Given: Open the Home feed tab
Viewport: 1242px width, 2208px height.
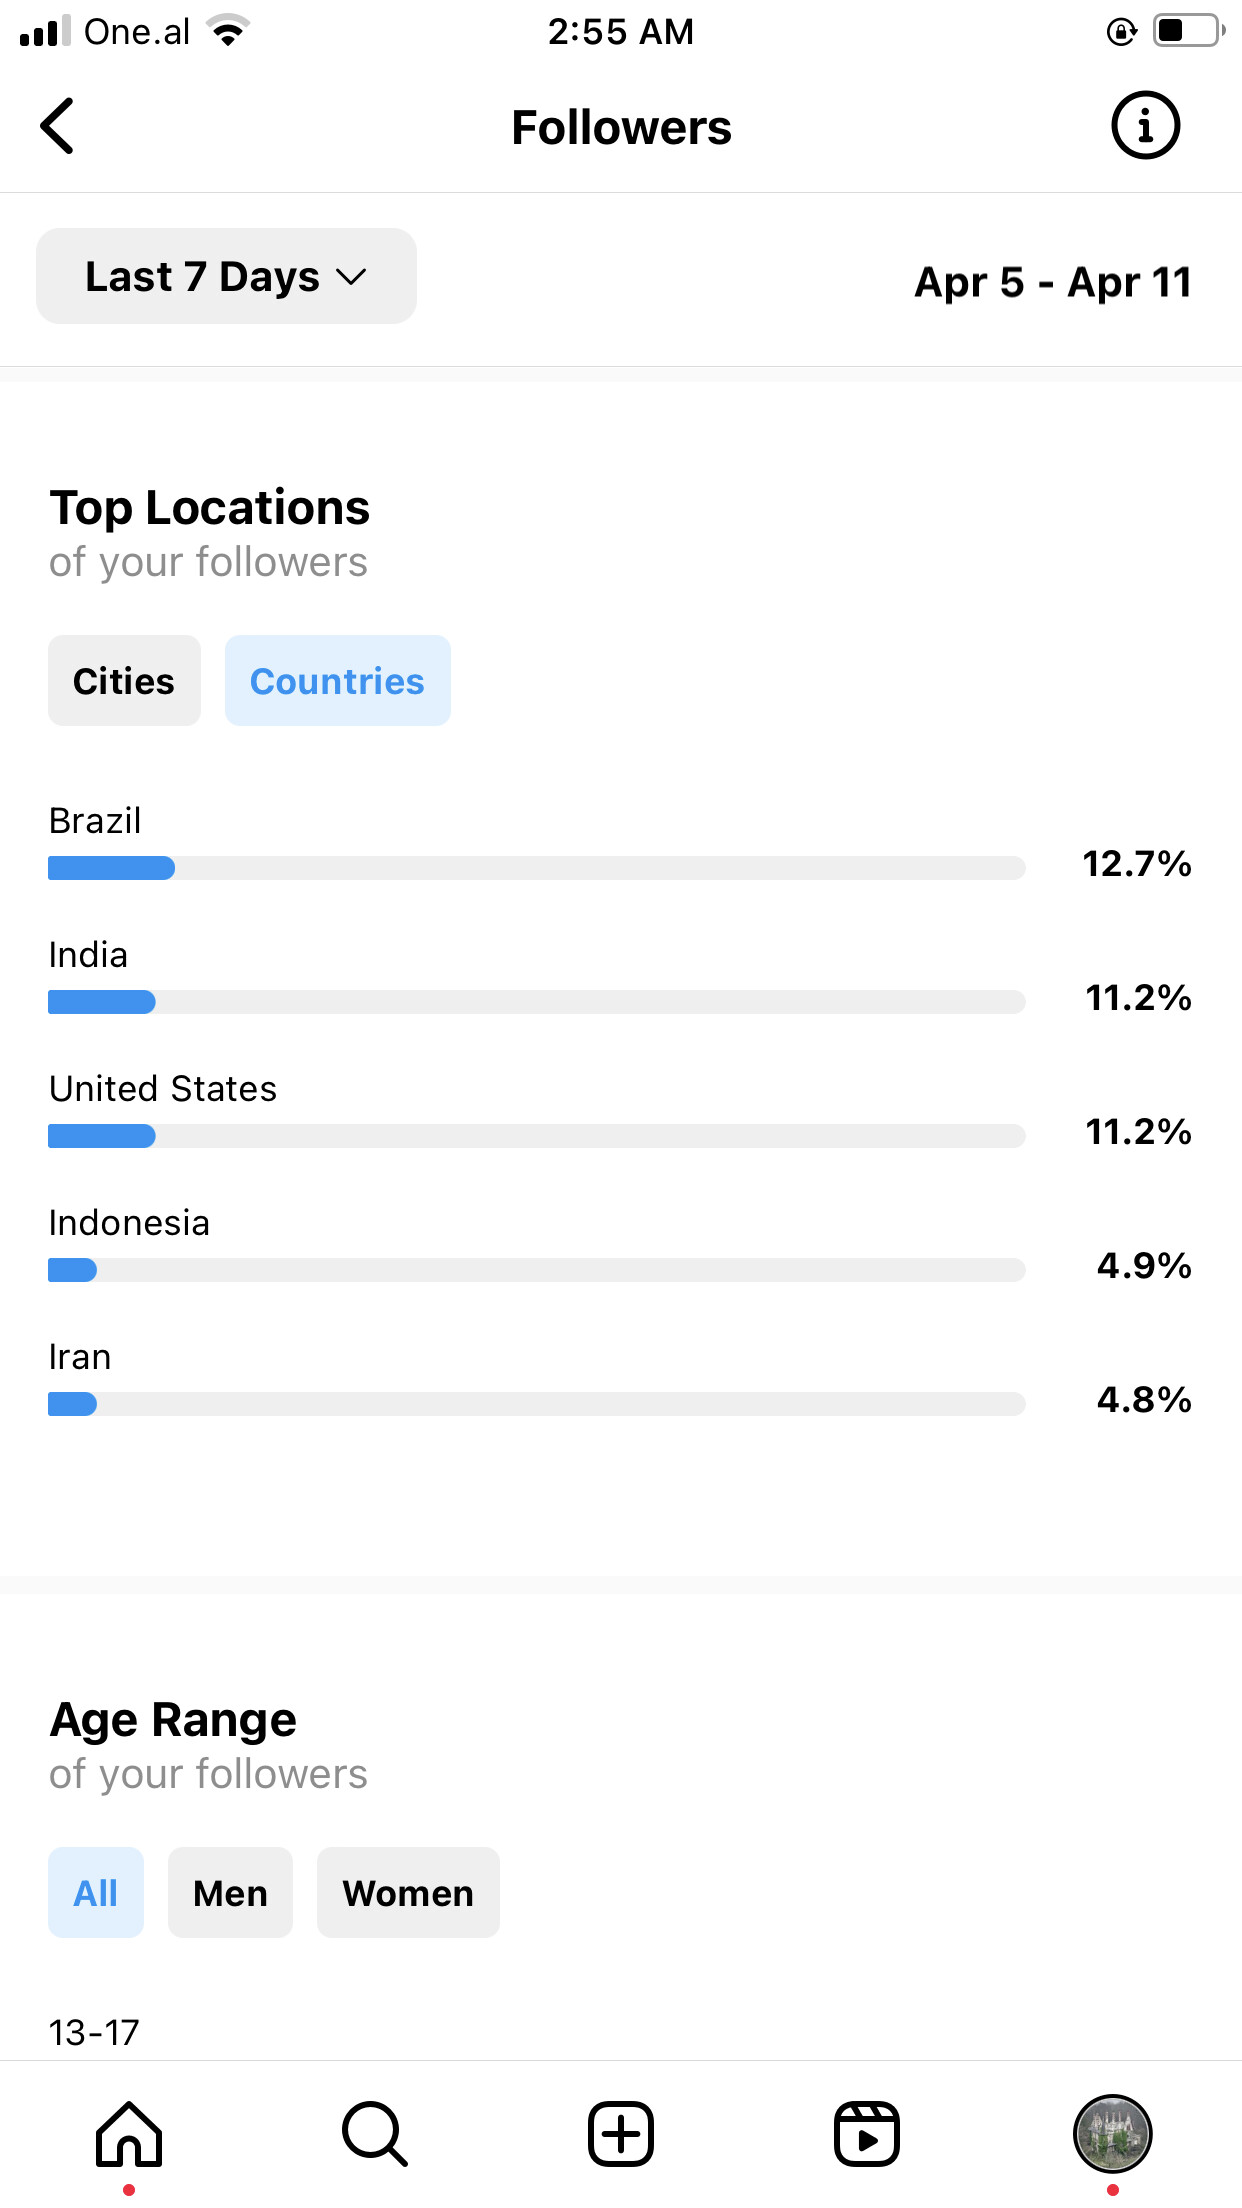Looking at the screenshot, I should (129, 2134).
